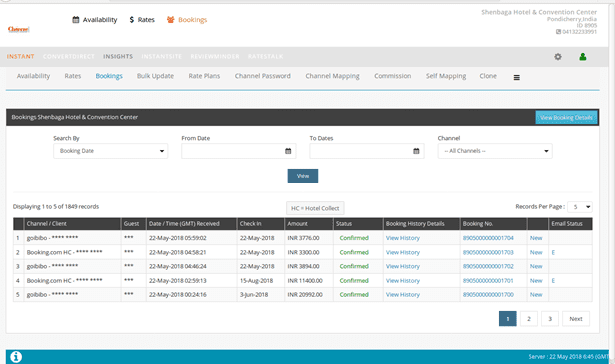Click the View search button
Viewport: 615px width, 364px height.
[x=303, y=176]
